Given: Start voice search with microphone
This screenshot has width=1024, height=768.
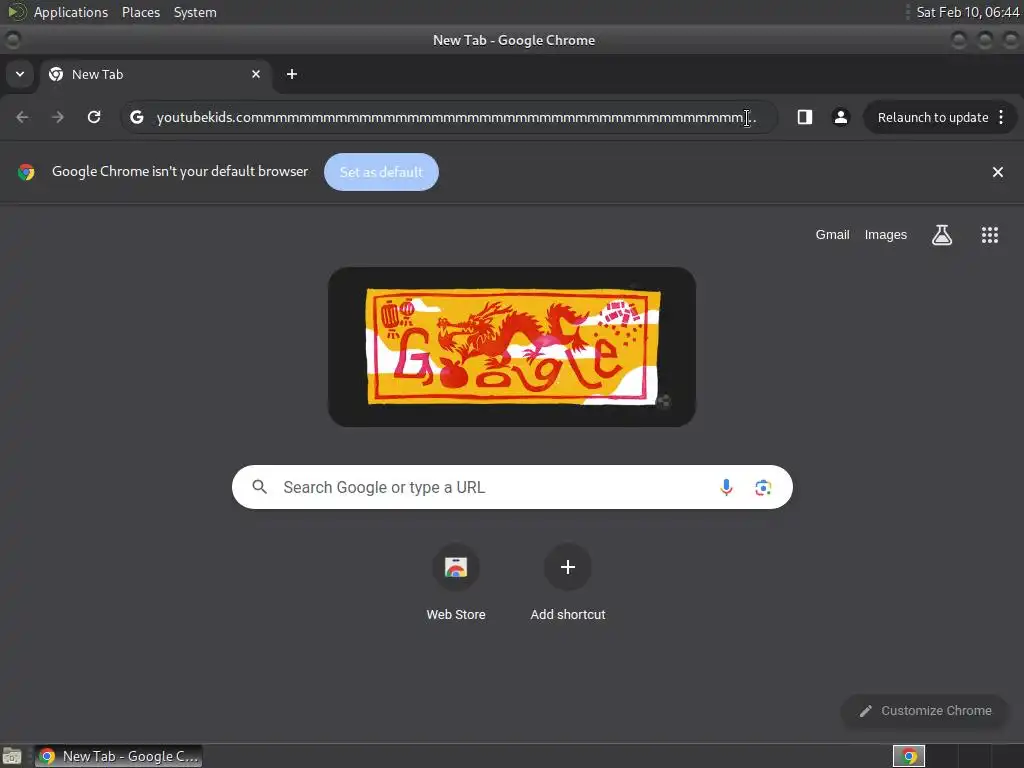Looking at the screenshot, I should pyautogui.click(x=726, y=487).
